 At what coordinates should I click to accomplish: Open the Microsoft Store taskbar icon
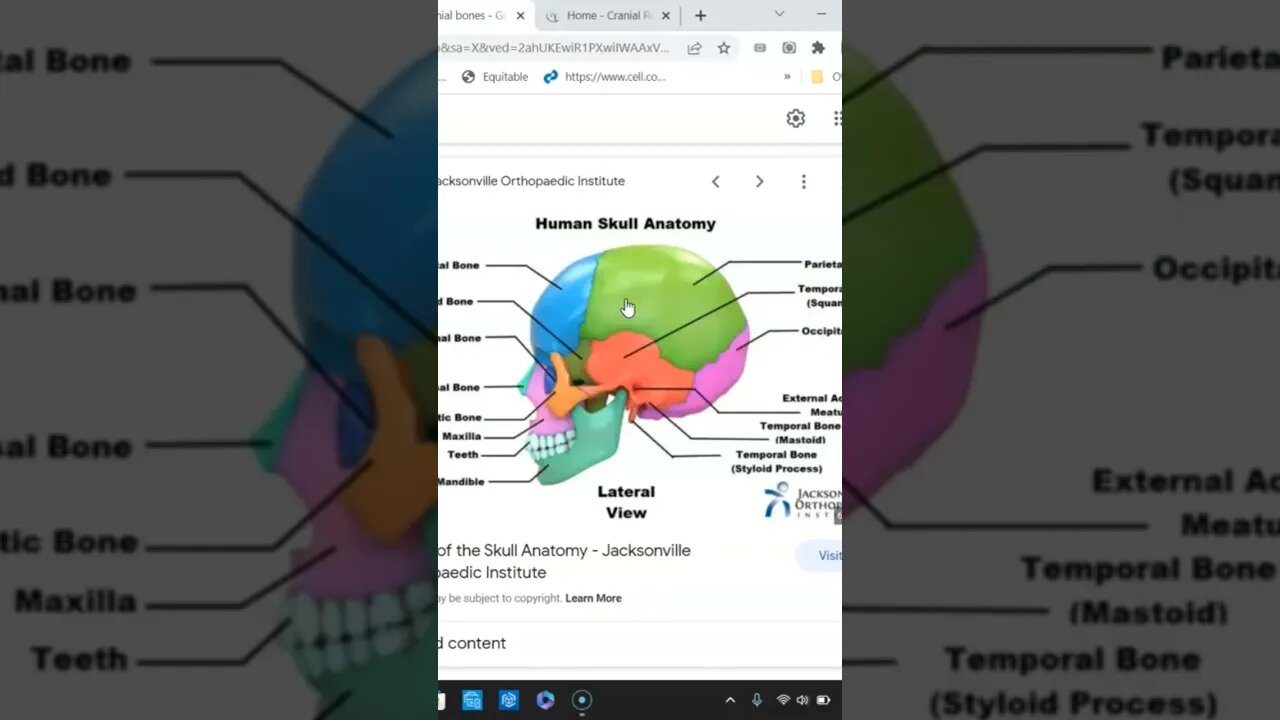click(x=472, y=700)
